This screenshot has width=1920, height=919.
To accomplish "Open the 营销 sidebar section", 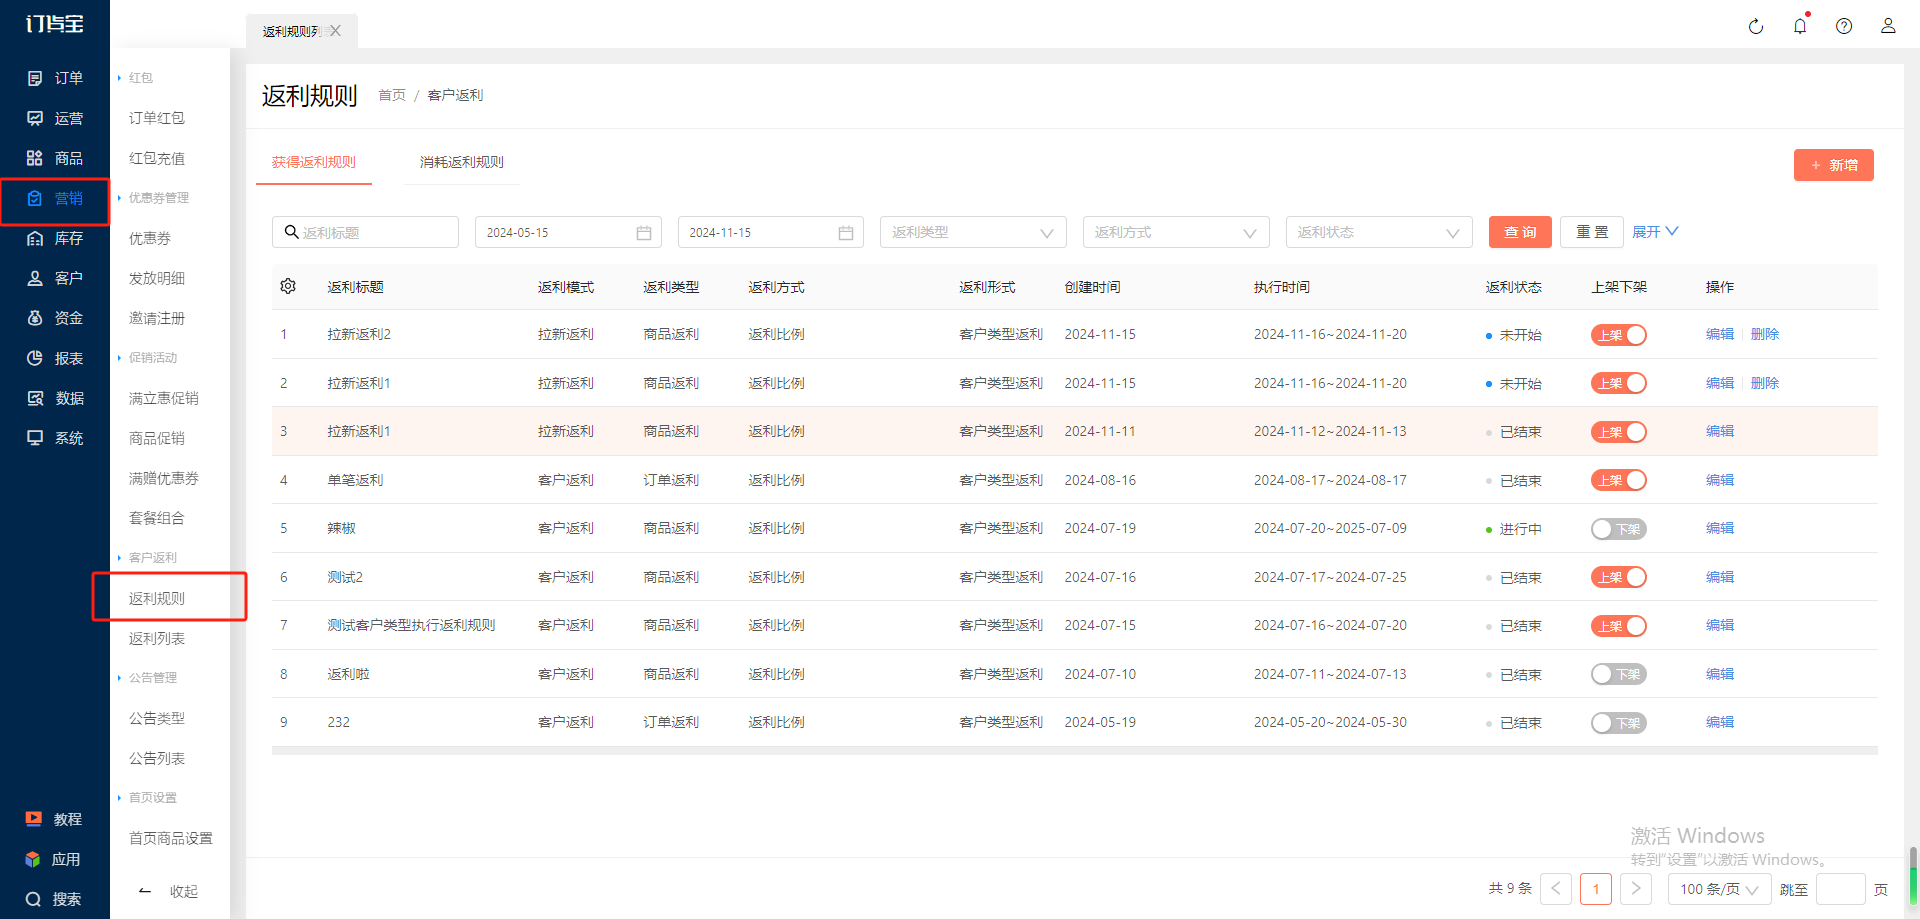I will tap(55, 198).
